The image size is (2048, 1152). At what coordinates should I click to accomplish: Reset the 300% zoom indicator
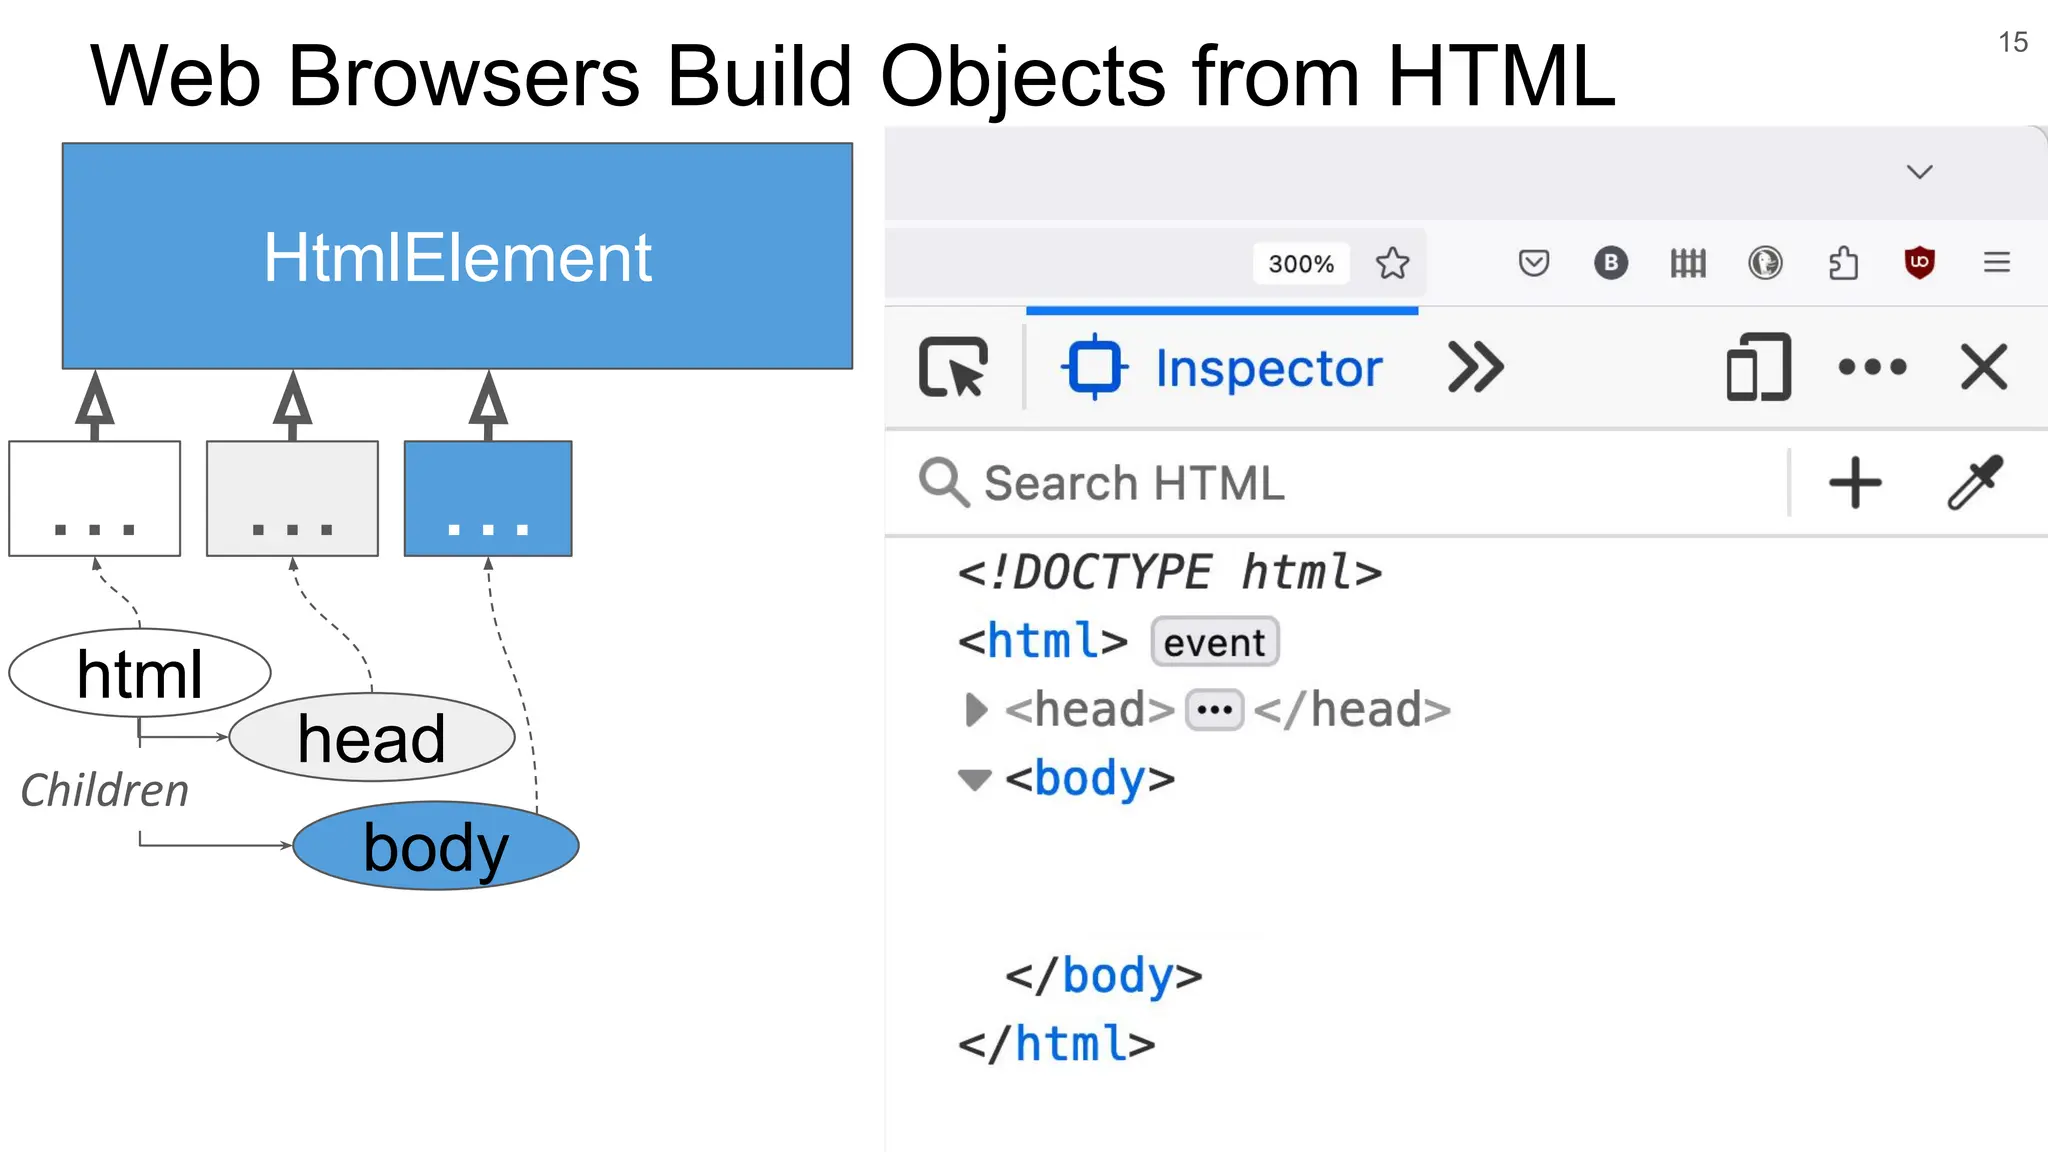pyautogui.click(x=1301, y=264)
